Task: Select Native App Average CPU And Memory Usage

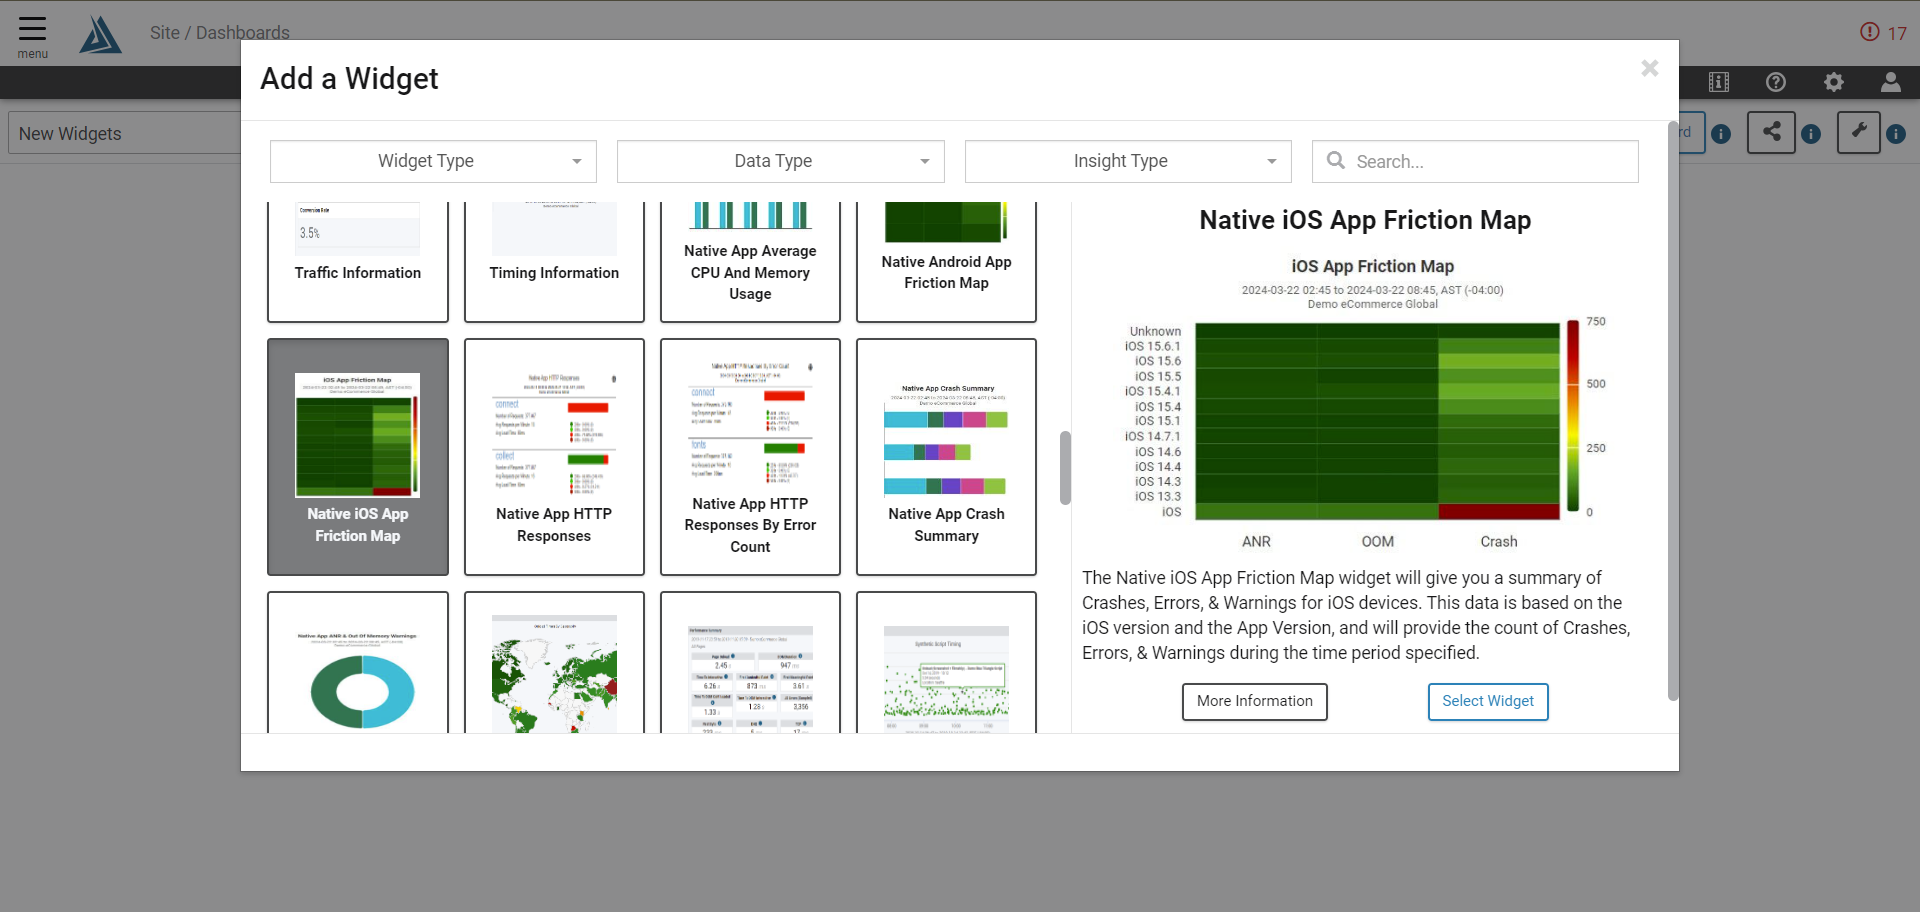Action: [750, 262]
